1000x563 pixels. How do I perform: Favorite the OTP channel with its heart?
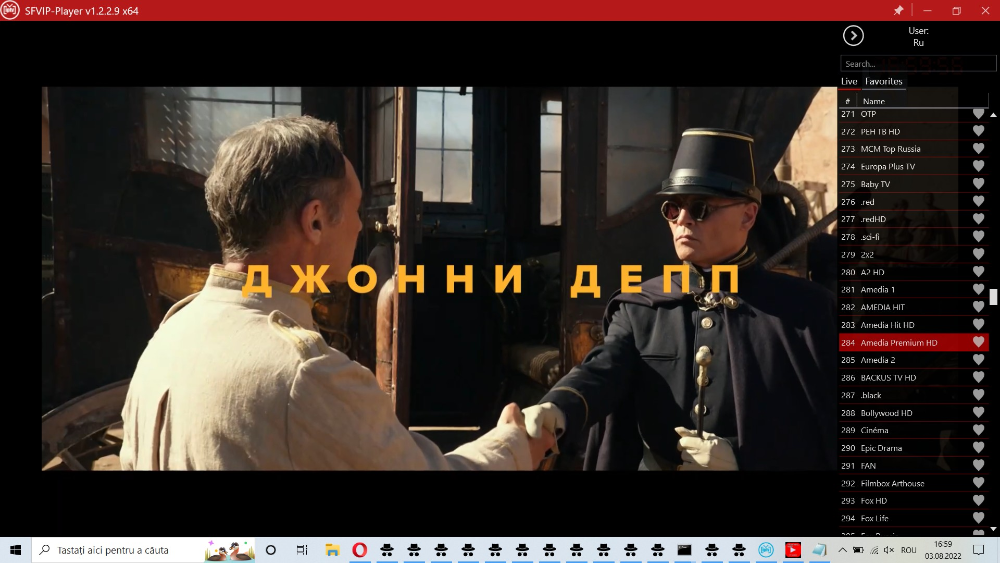point(978,113)
